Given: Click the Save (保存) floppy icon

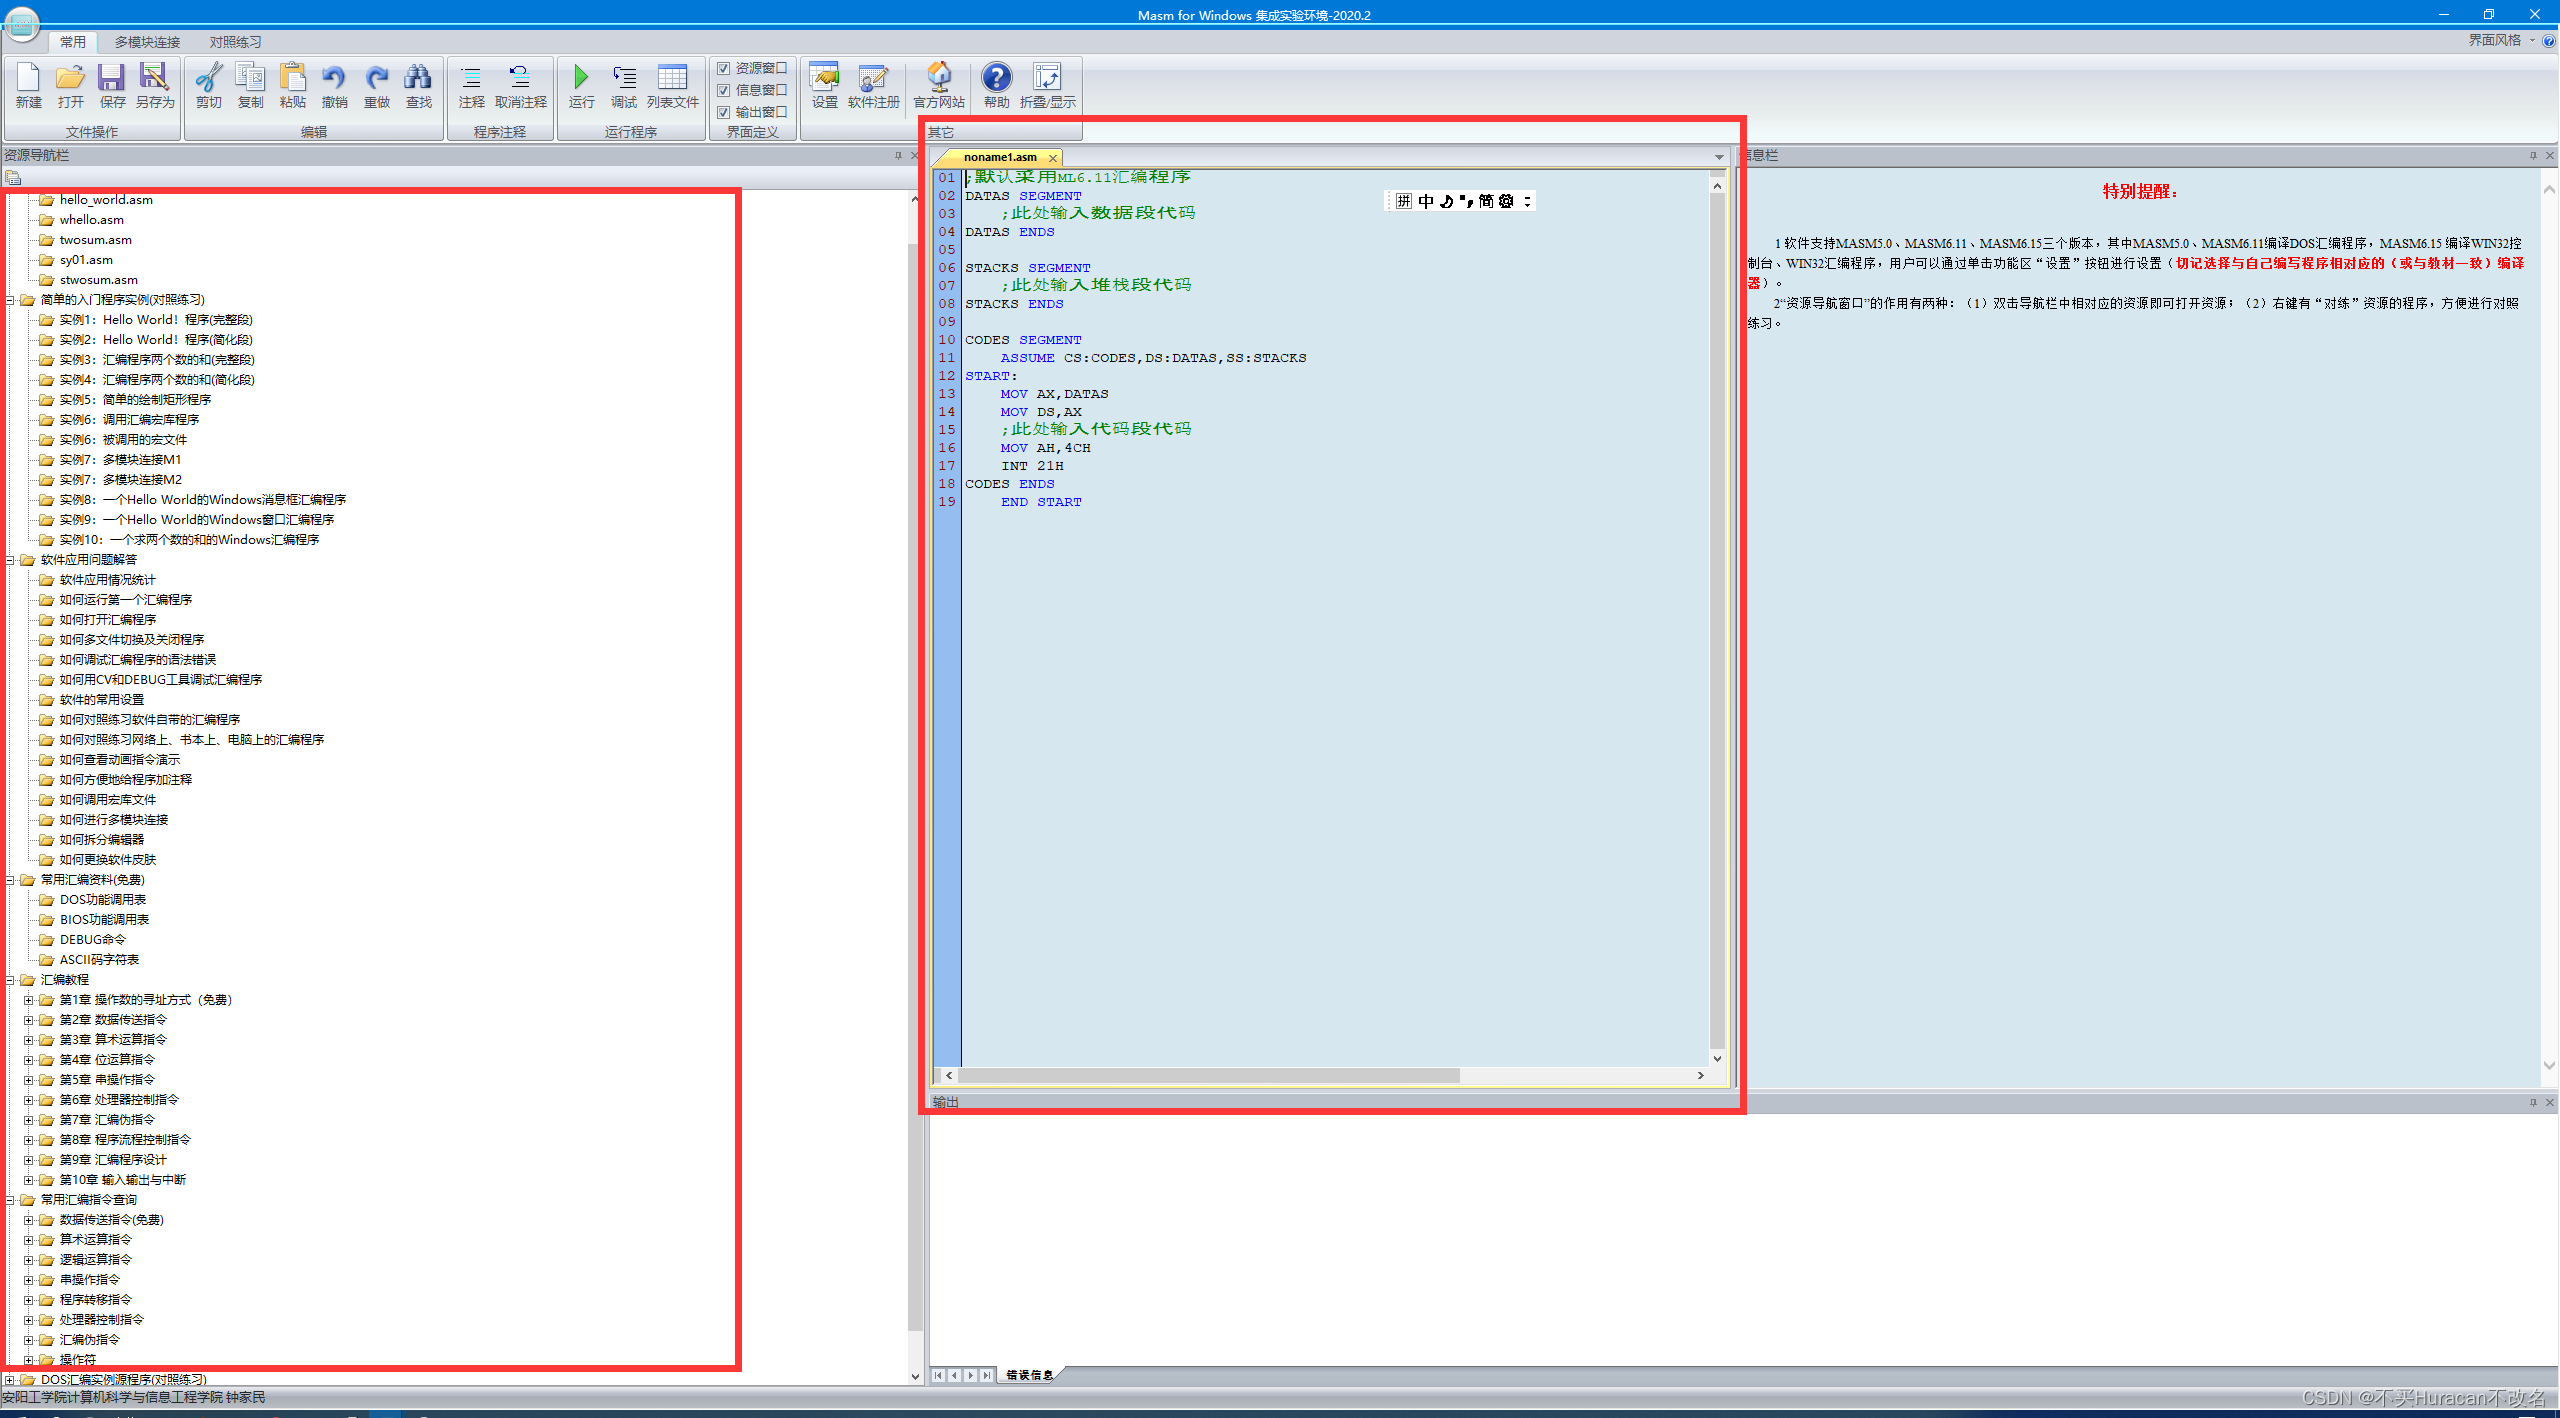Looking at the screenshot, I should tap(112, 78).
